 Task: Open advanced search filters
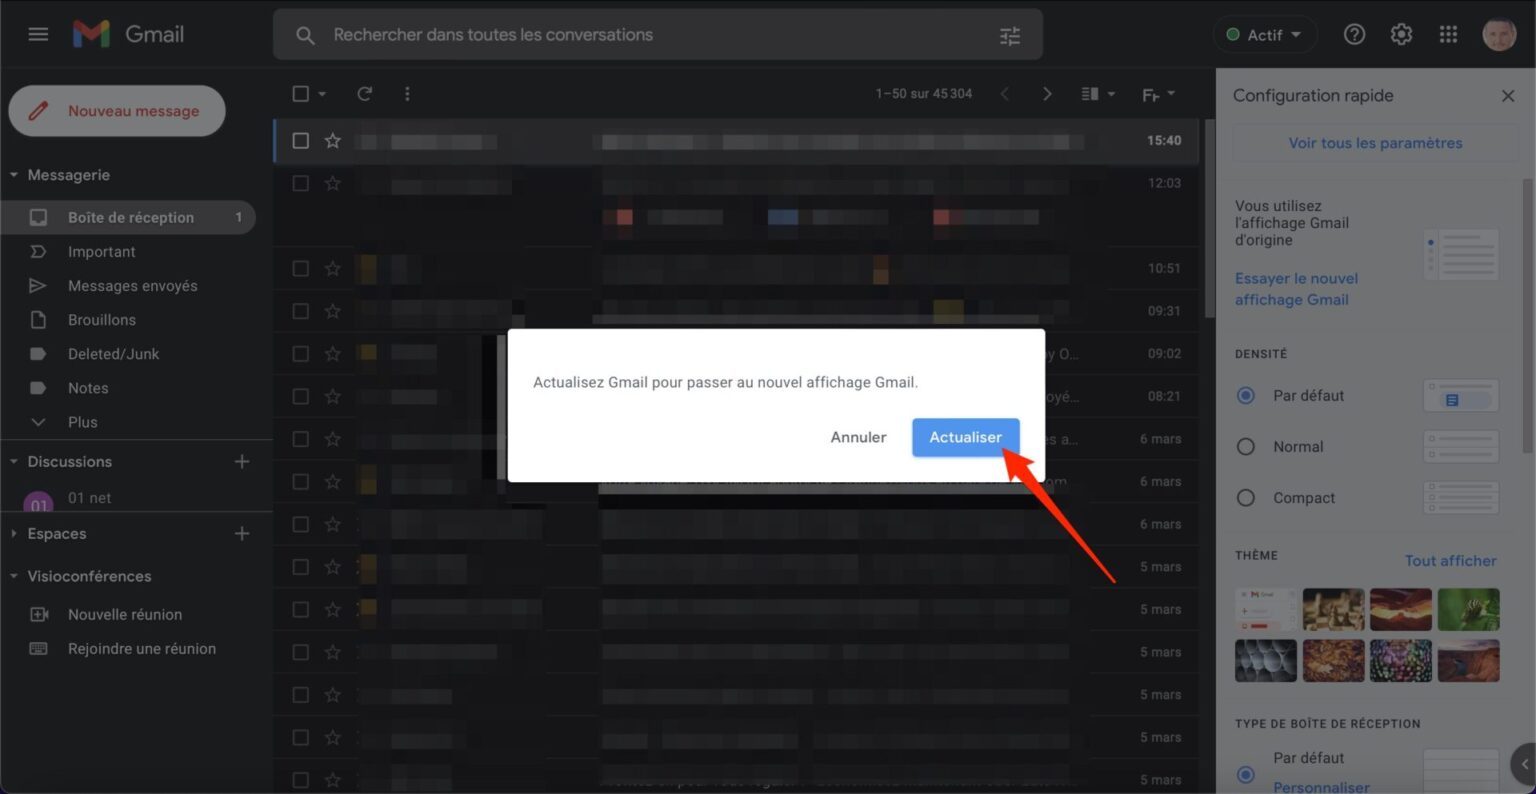pos(1009,34)
